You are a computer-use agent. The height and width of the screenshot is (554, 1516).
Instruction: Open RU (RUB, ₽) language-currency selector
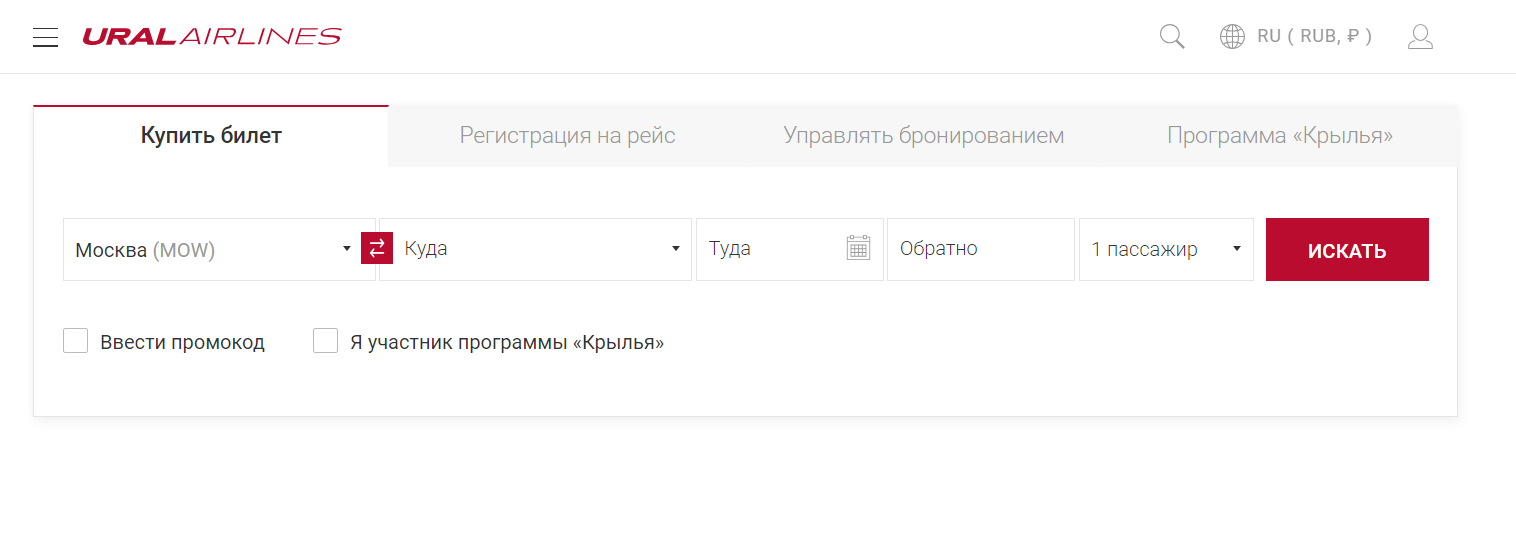tap(1314, 37)
